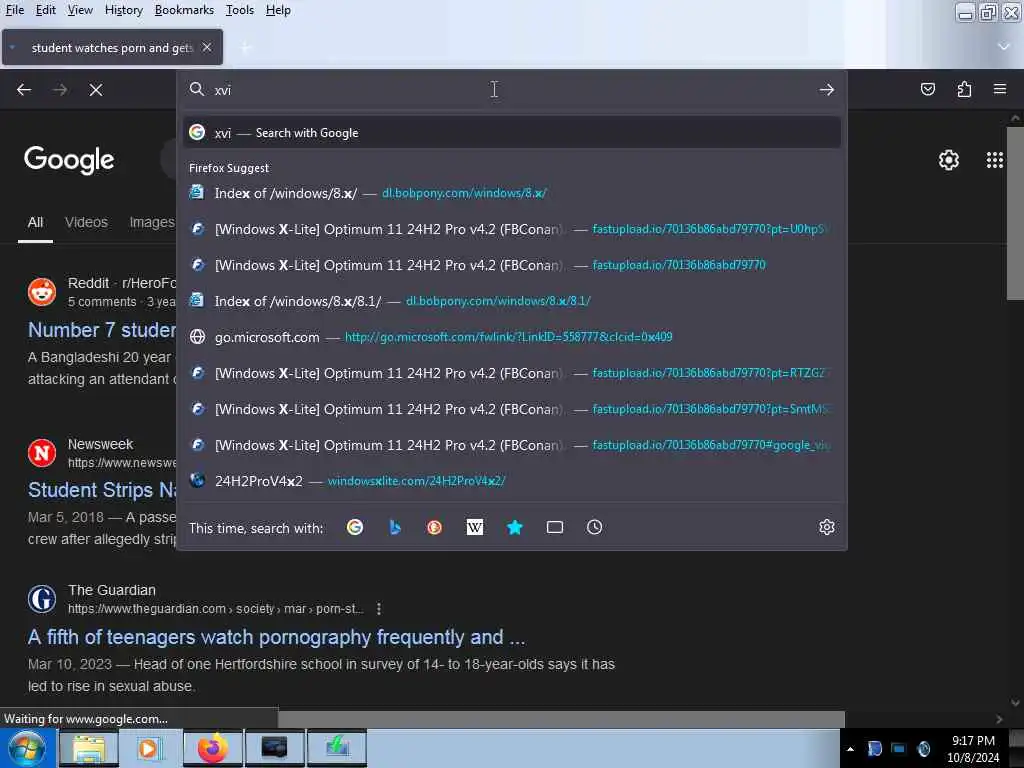Open the Extensions puzzle icon
The image size is (1024, 768).
[x=964, y=89]
